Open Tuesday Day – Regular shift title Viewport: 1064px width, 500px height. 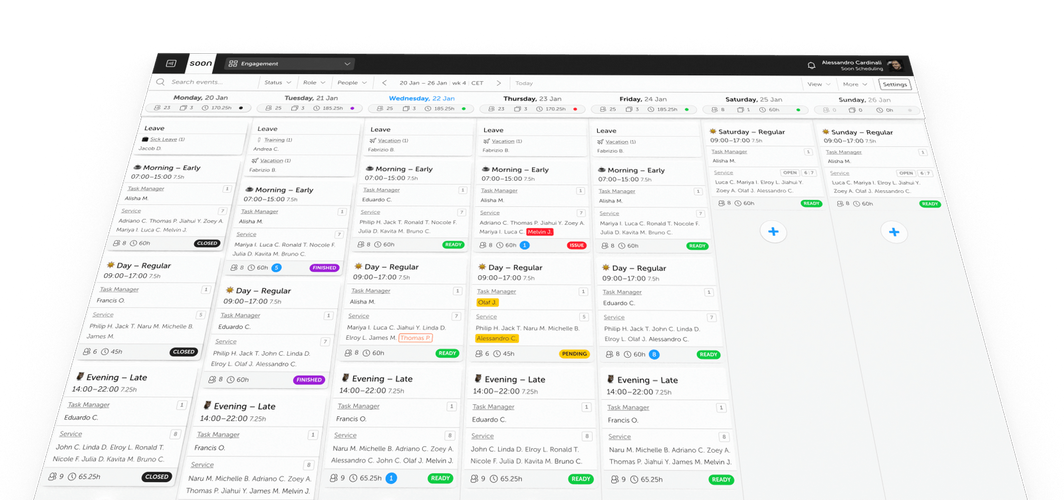[x=263, y=291]
